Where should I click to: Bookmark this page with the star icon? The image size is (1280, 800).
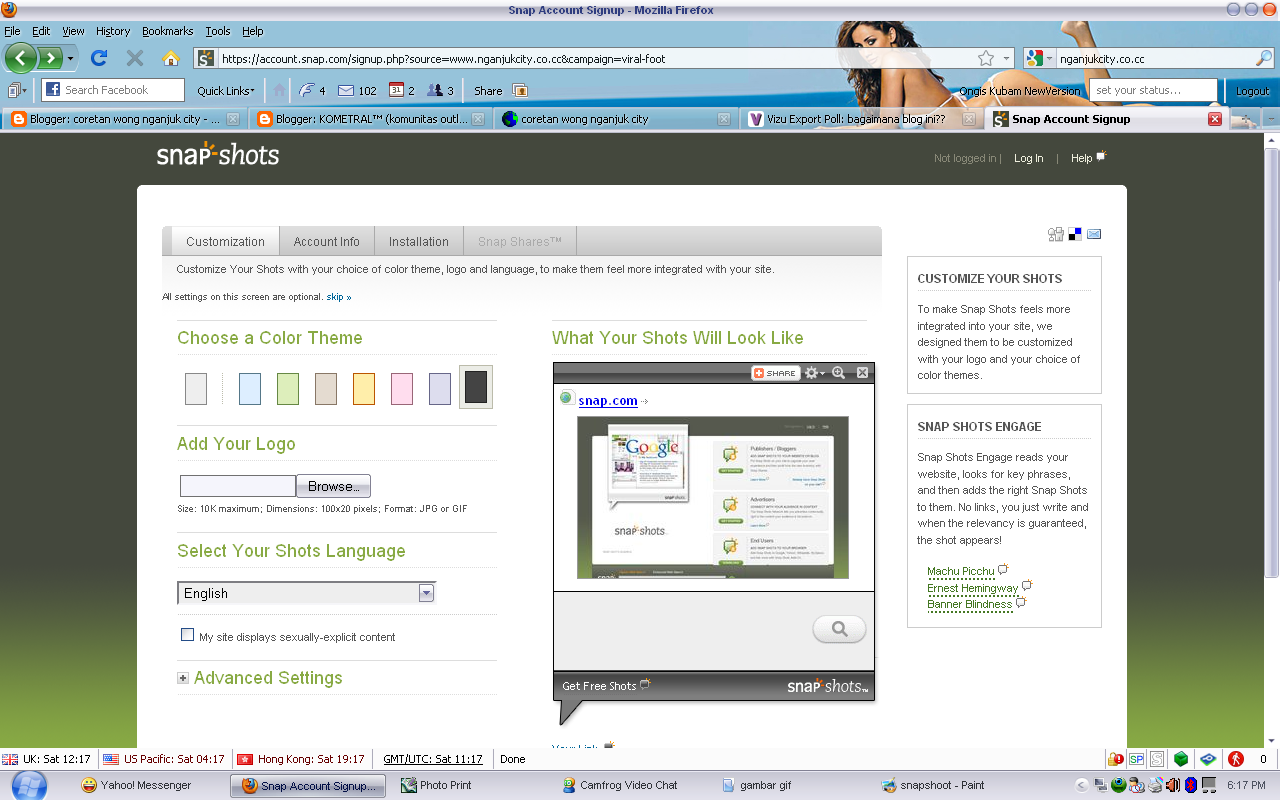coord(986,58)
